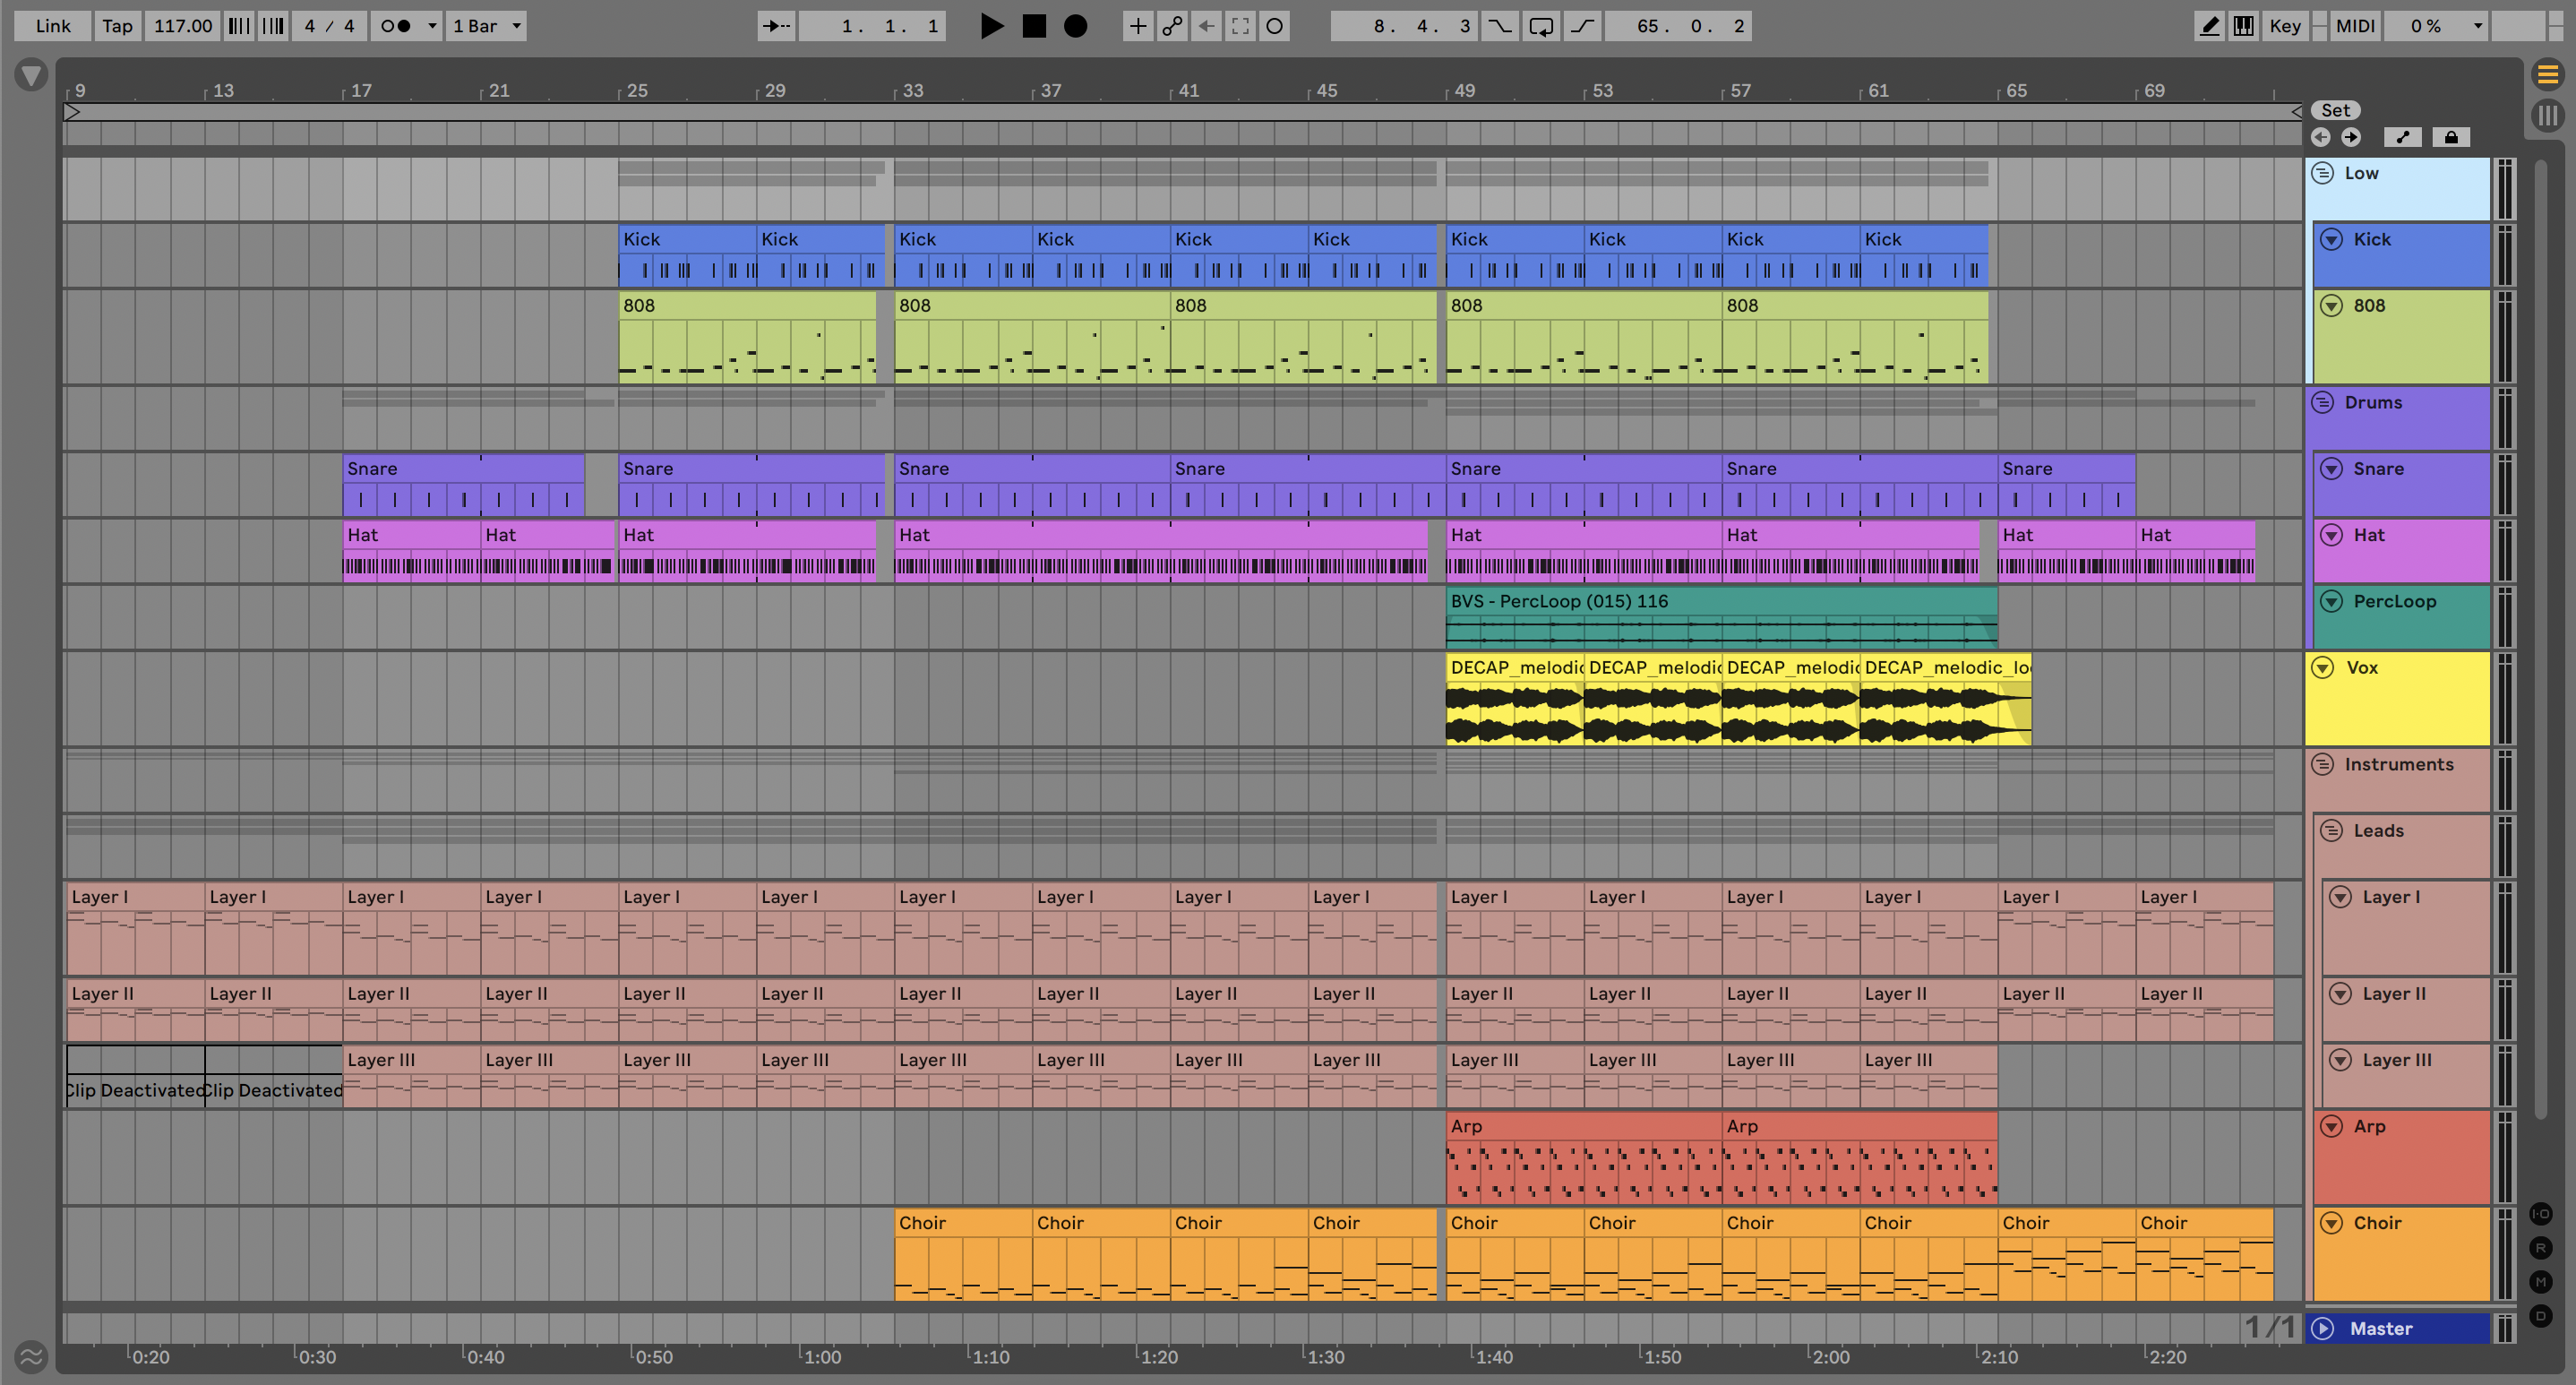2576x1385 pixels.
Task: Toggle the computer MIDI keyboard icon
Action: pyautogui.click(x=2243, y=26)
